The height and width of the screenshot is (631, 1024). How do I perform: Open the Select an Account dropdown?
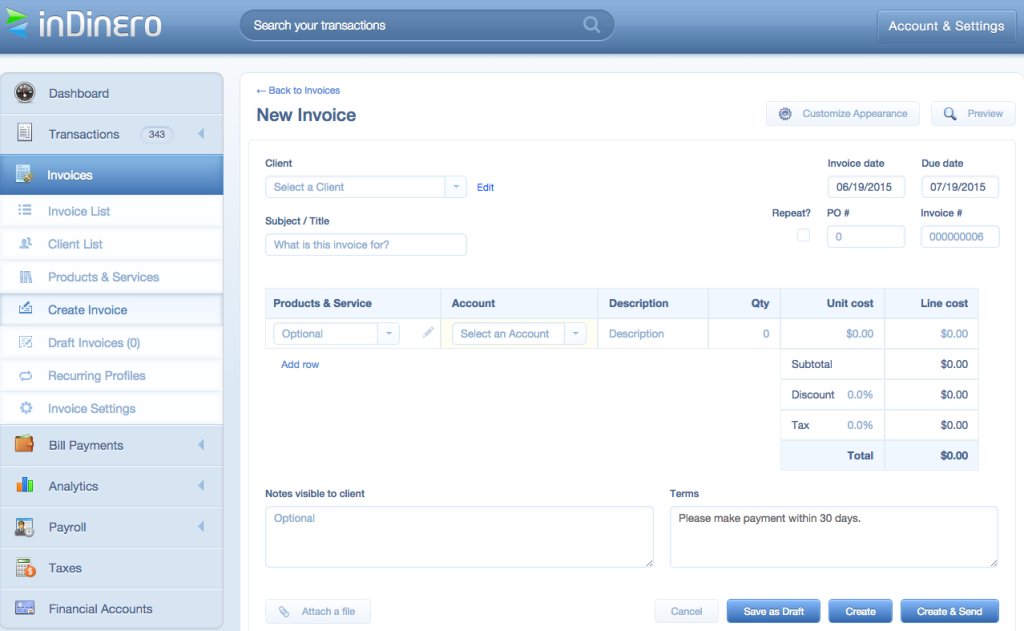pos(575,334)
